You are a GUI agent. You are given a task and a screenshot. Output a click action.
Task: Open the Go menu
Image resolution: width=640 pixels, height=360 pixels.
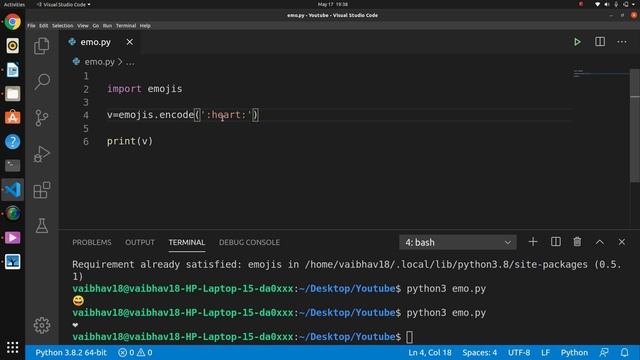click(96, 26)
